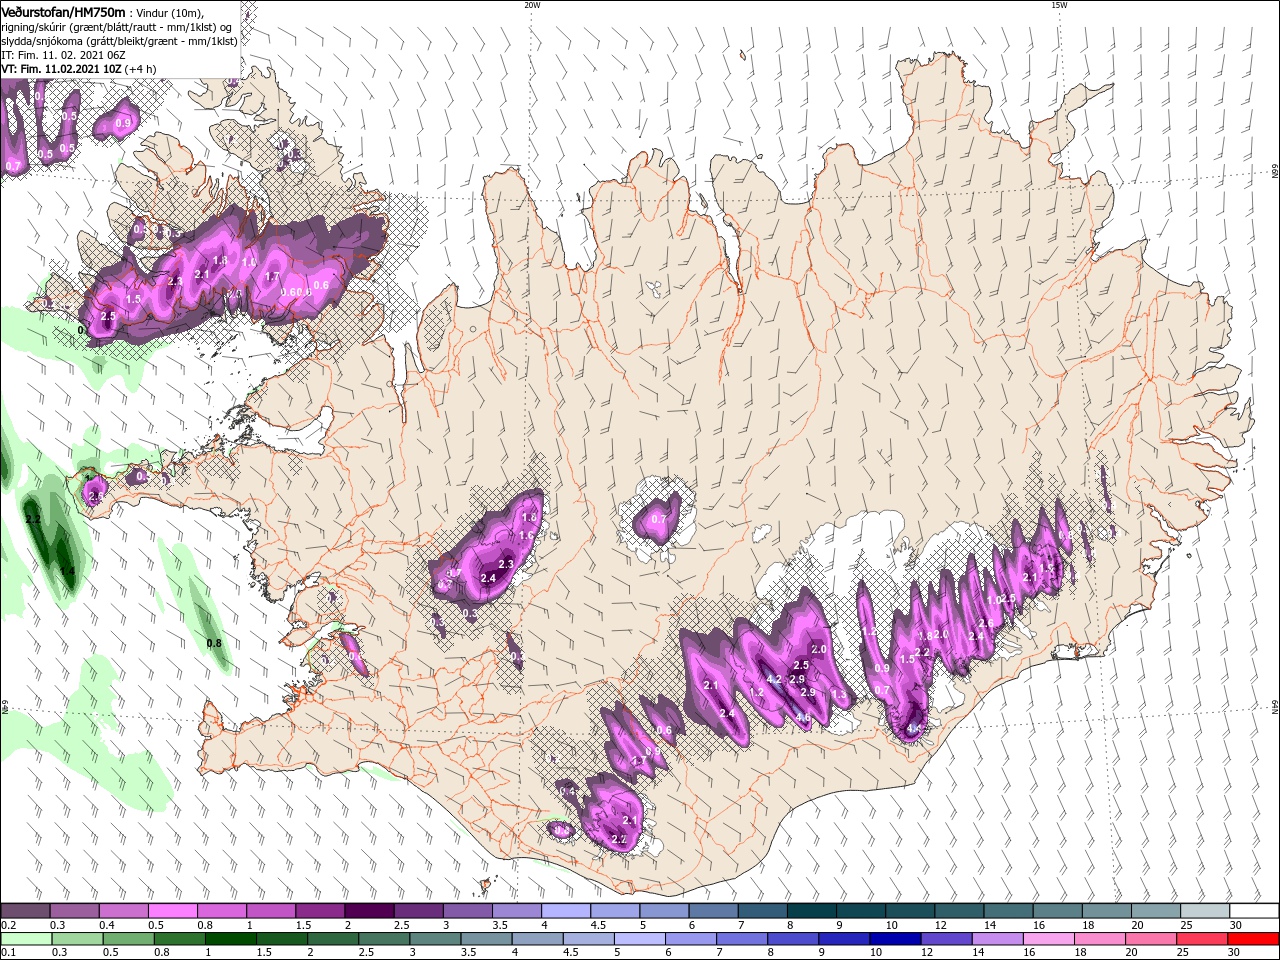Click the pale lavender snow swatch between 4 and 4.5
The image size is (1280, 960).
[x=565, y=911]
